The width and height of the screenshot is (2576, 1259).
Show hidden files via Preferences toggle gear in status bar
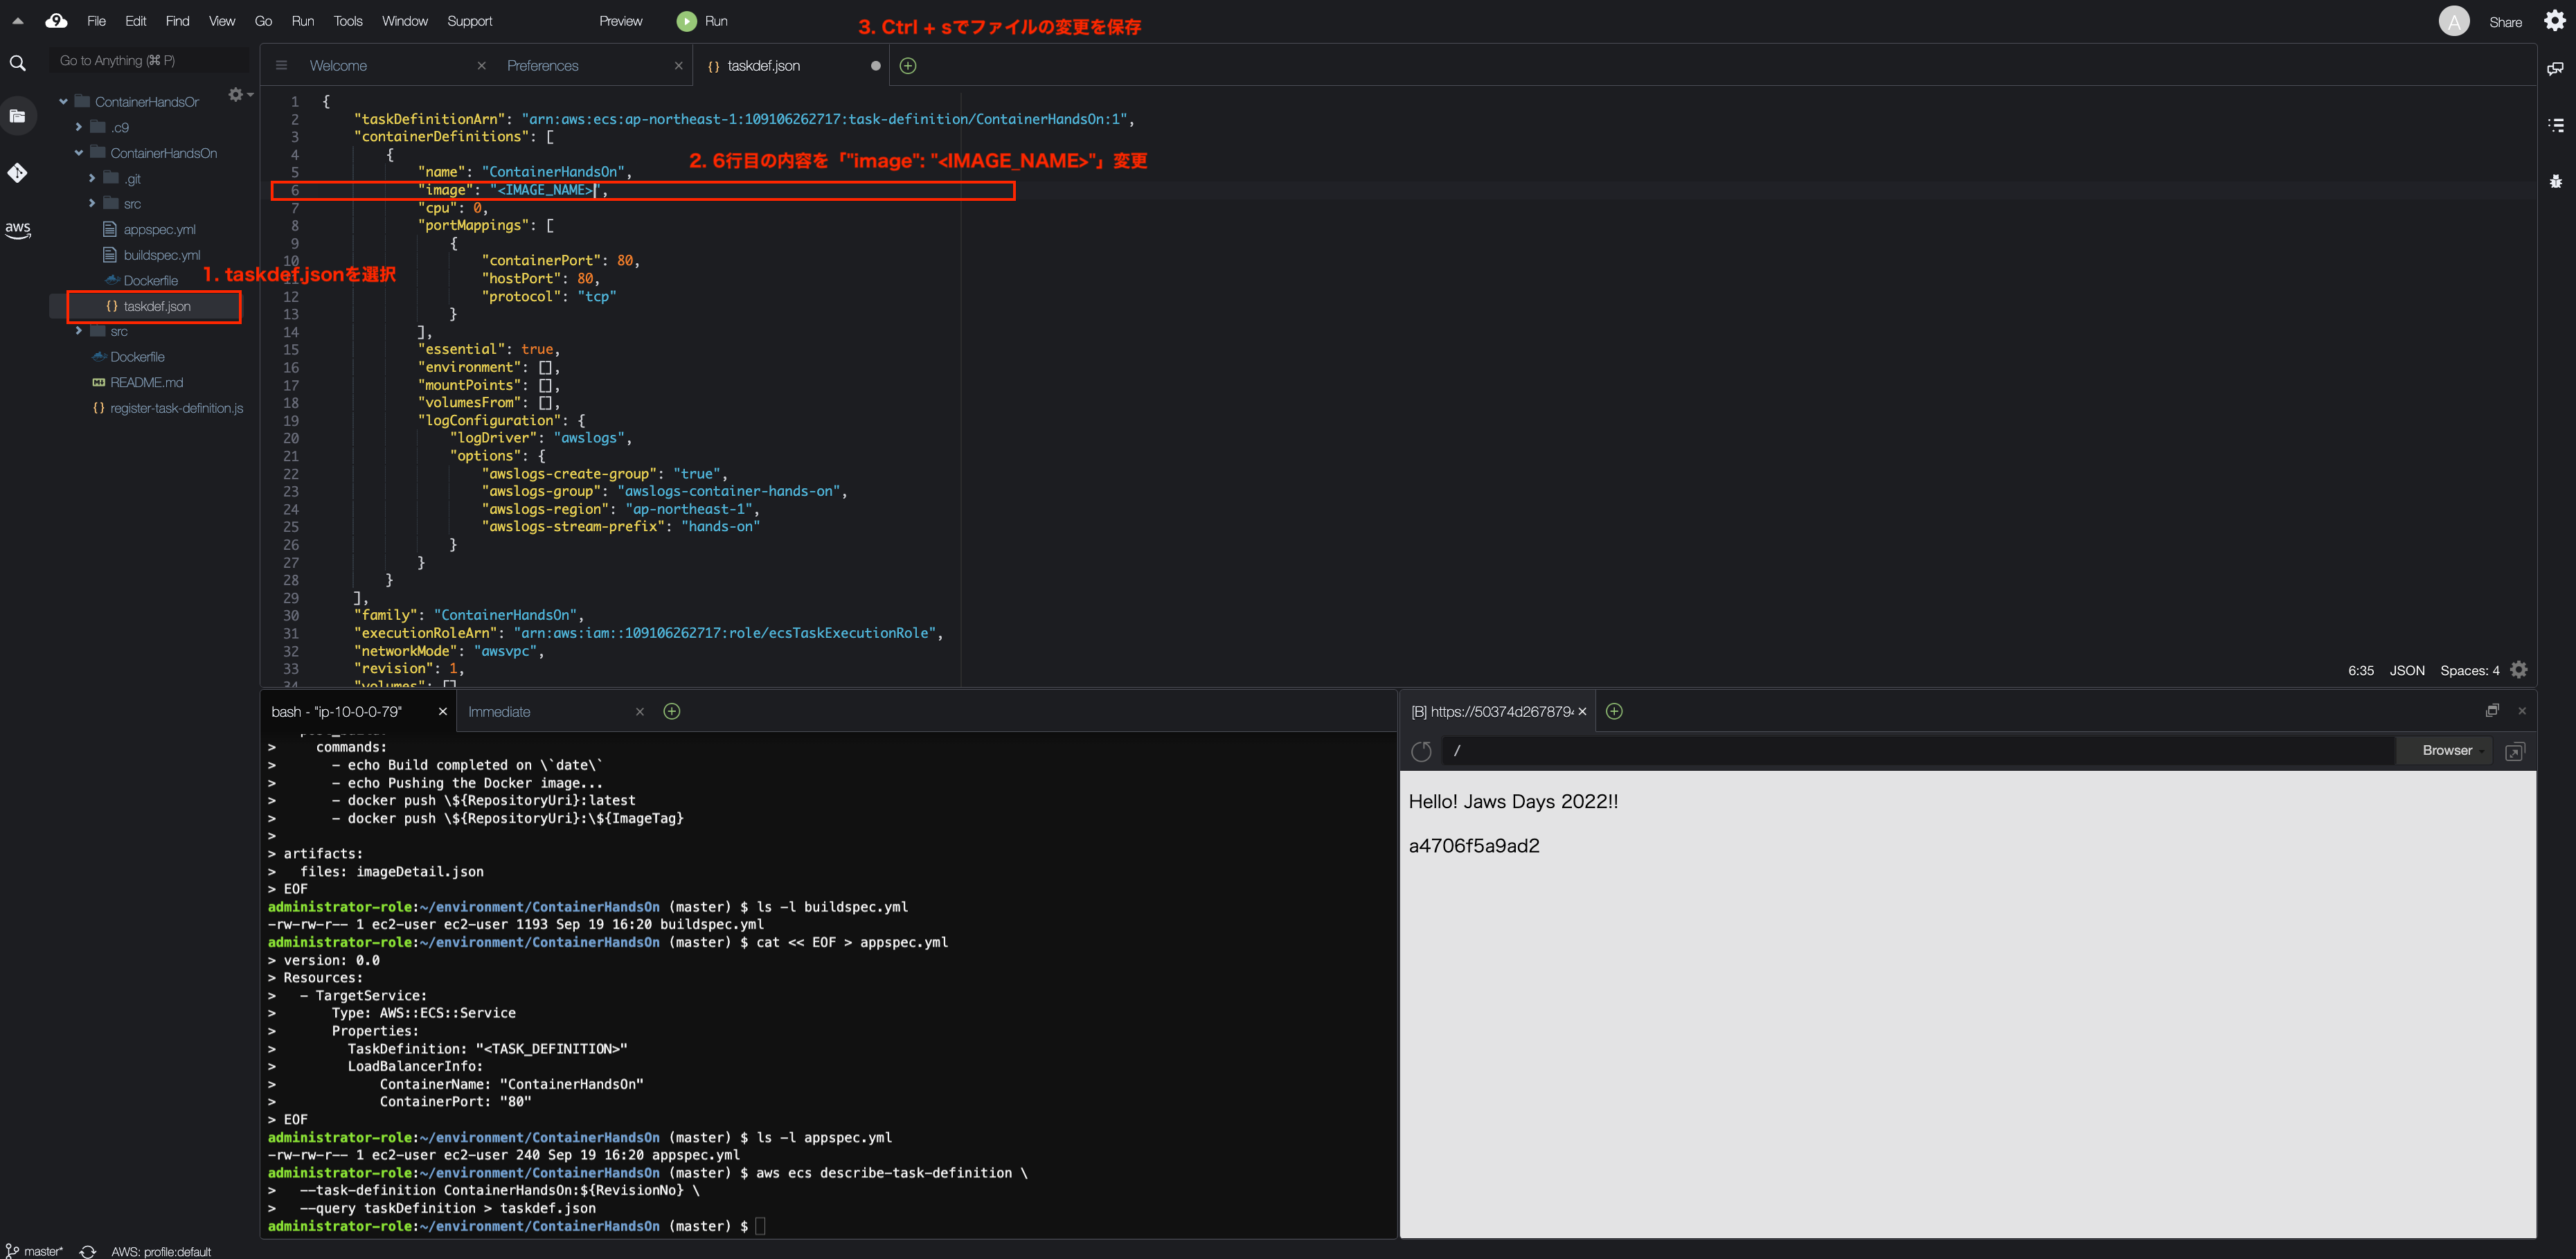2519,669
